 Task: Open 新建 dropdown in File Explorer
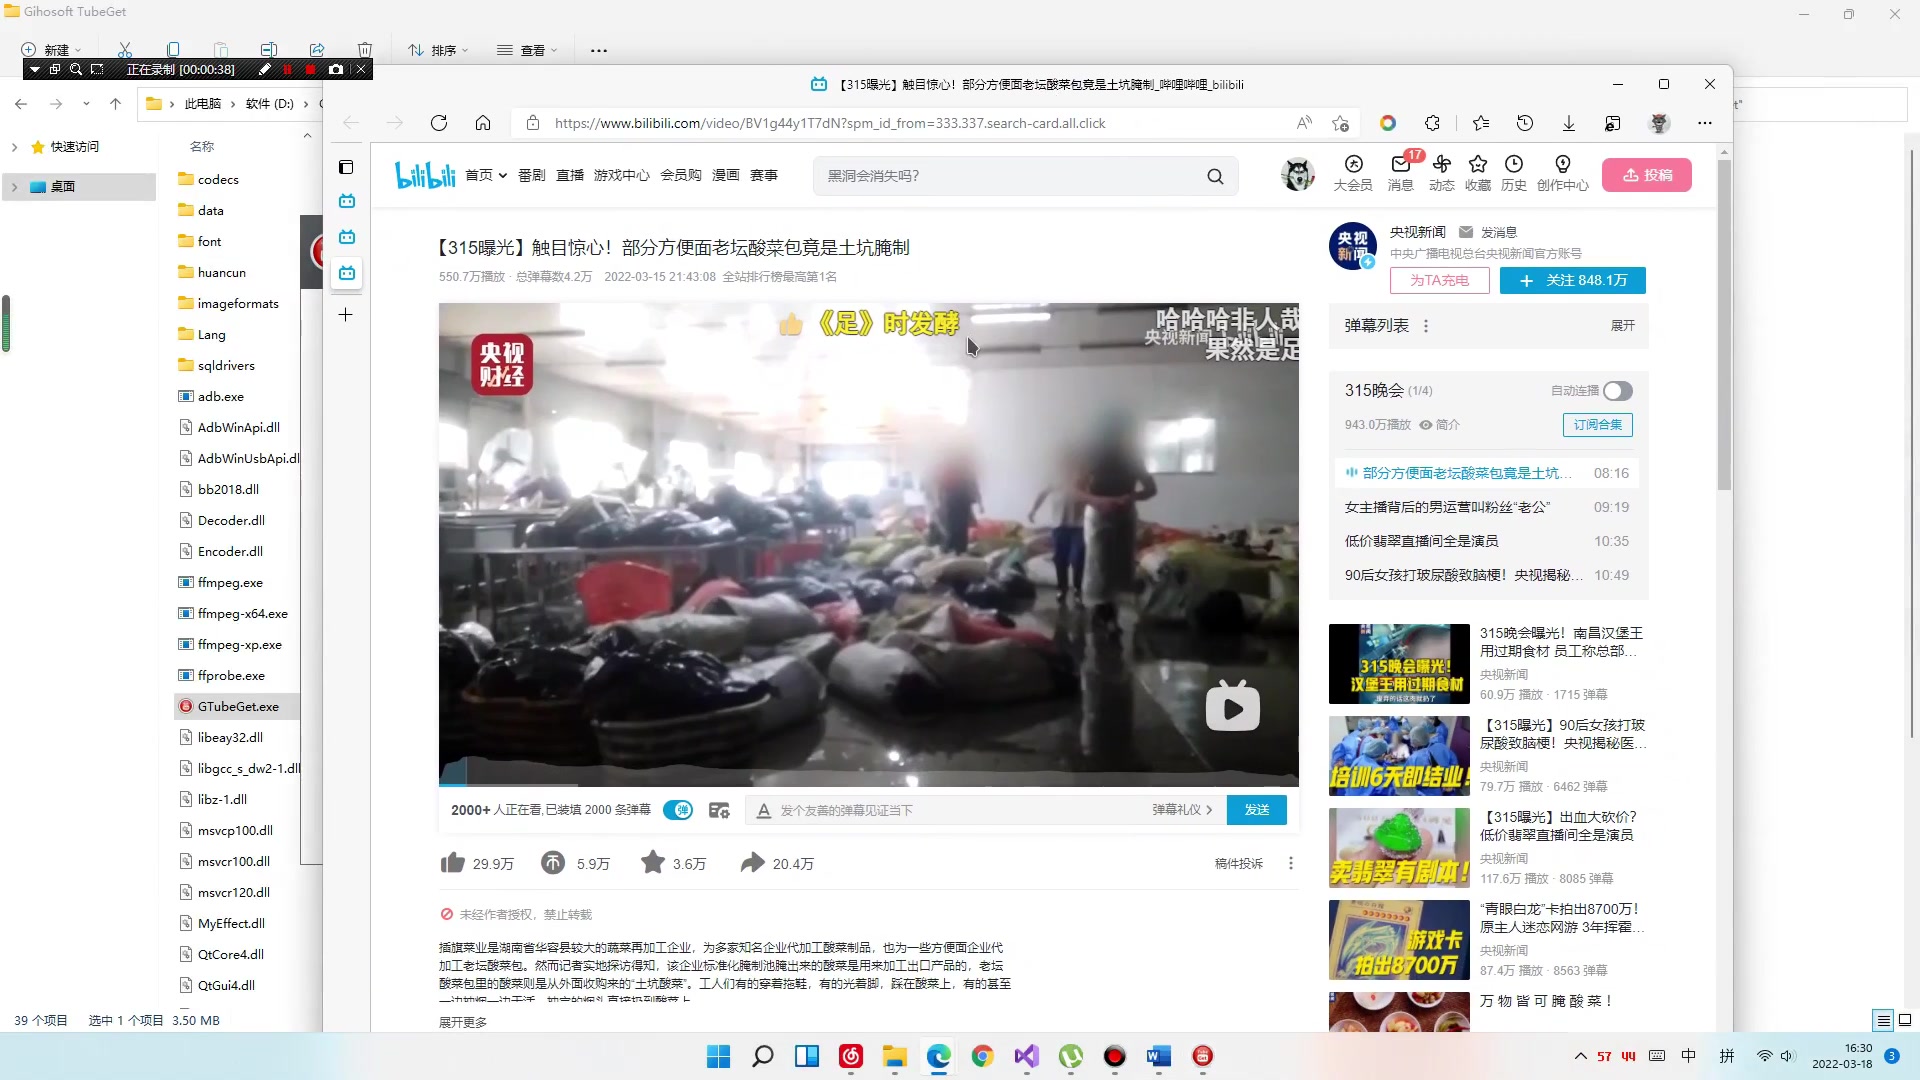51,50
